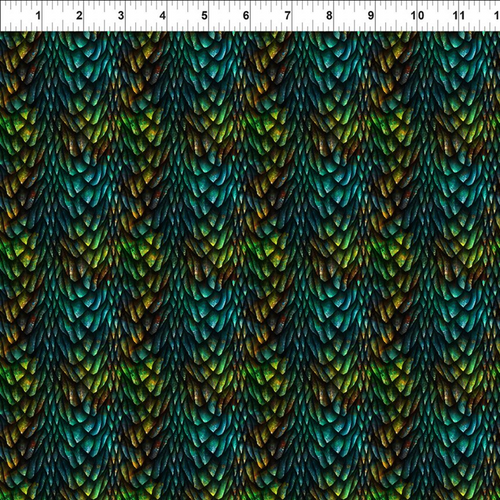Select the ruler's number 7 label
The height and width of the screenshot is (500, 500).
[287, 15]
